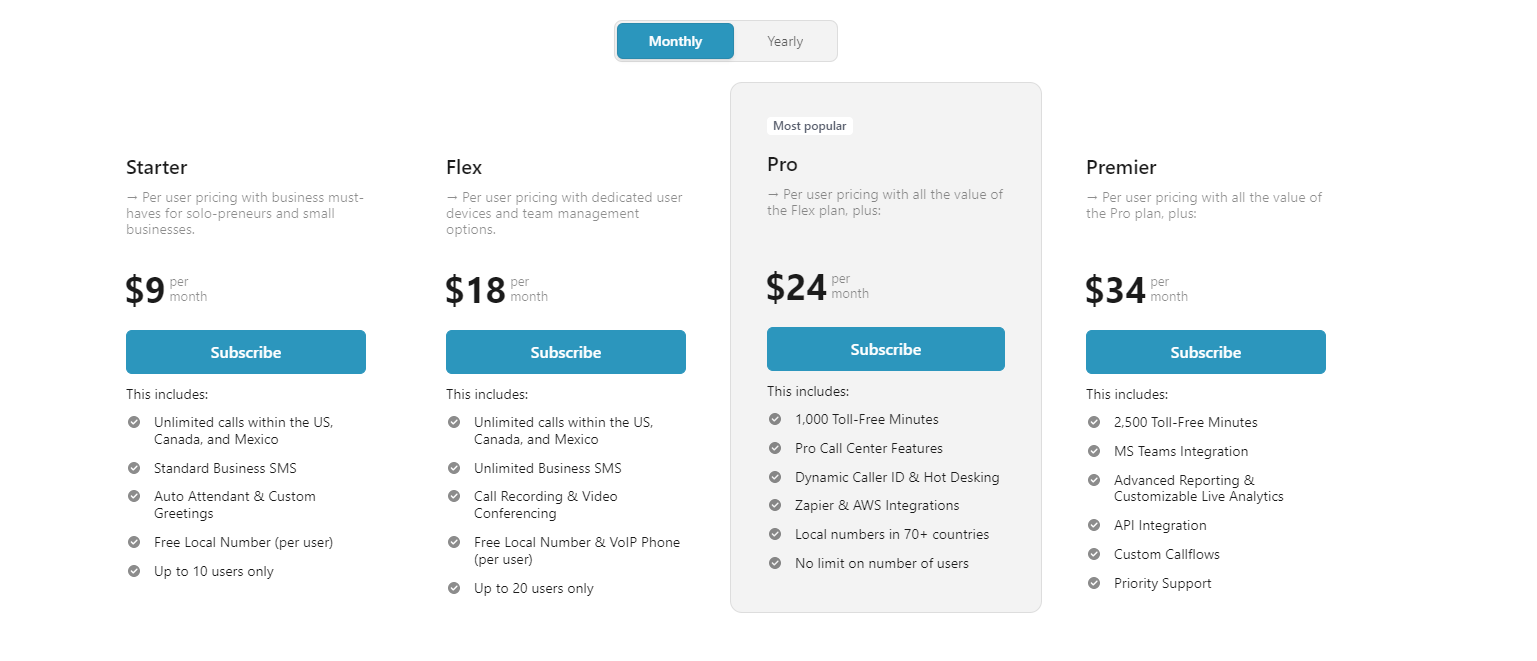This screenshot has height=661, width=1537.
Task: Click the check icon next to Up to 20 users only
Action: point(454,588)
